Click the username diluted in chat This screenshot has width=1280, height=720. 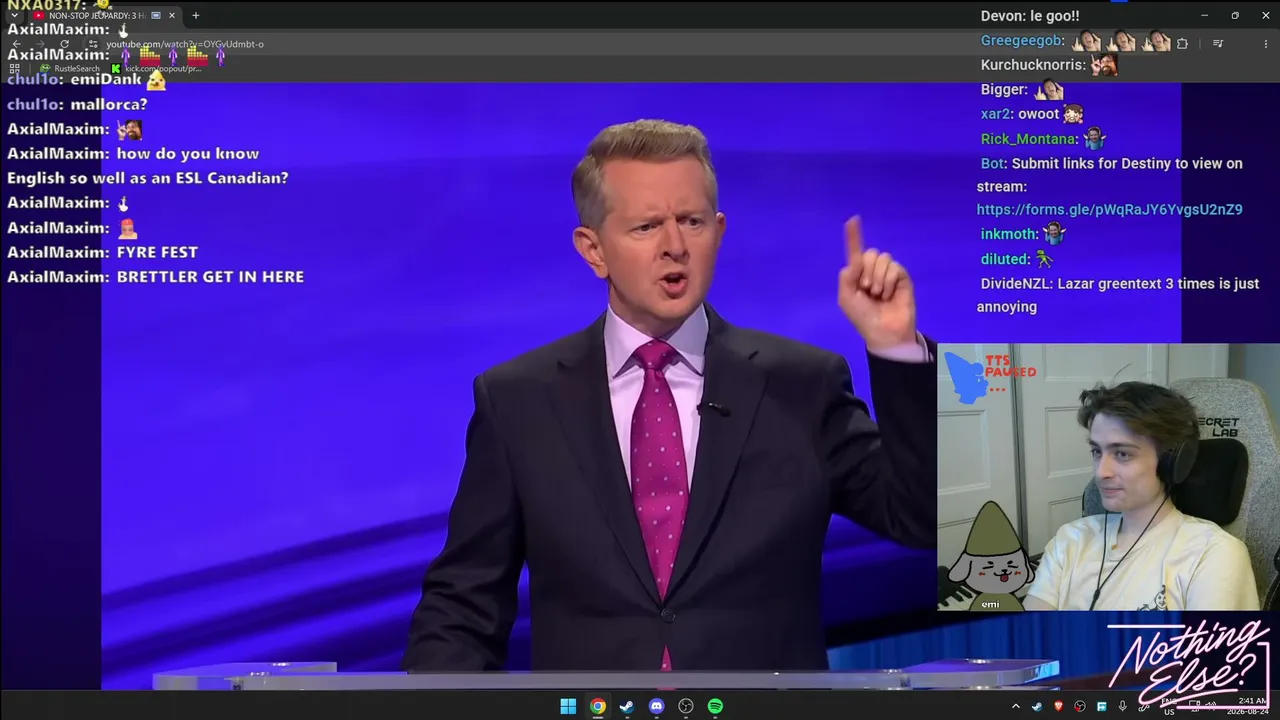1004,259
